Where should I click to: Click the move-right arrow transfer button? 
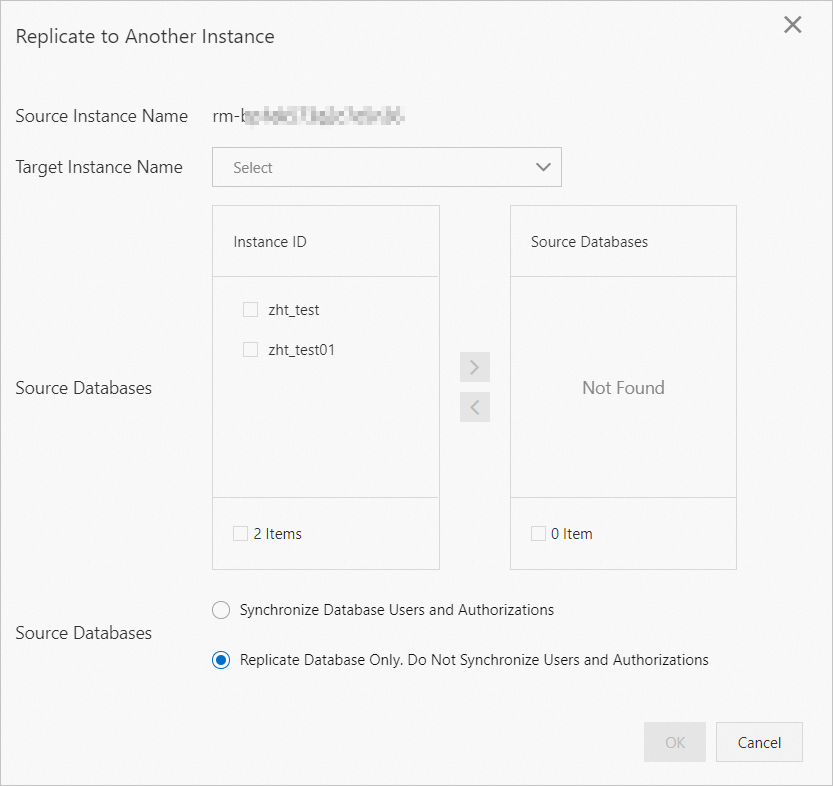[x=475, y=367]
